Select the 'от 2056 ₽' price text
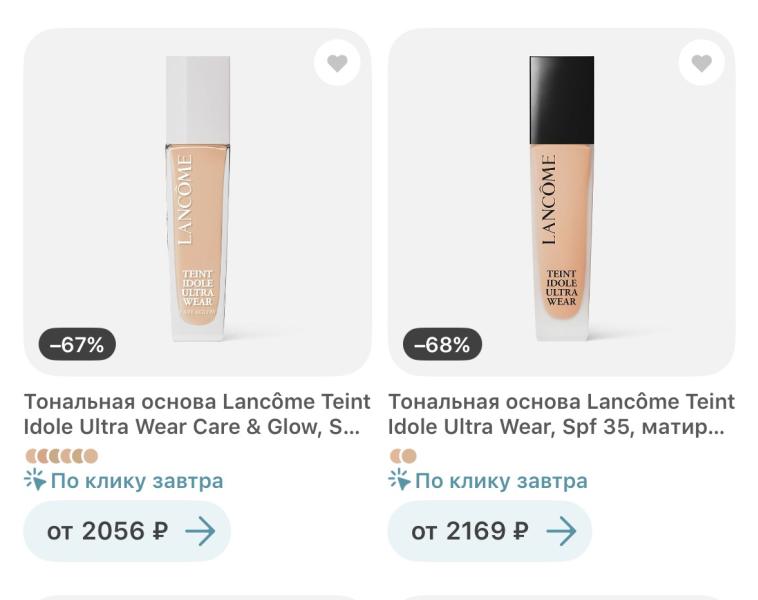This screenshot has width=758, height=600. click(107, 531)
